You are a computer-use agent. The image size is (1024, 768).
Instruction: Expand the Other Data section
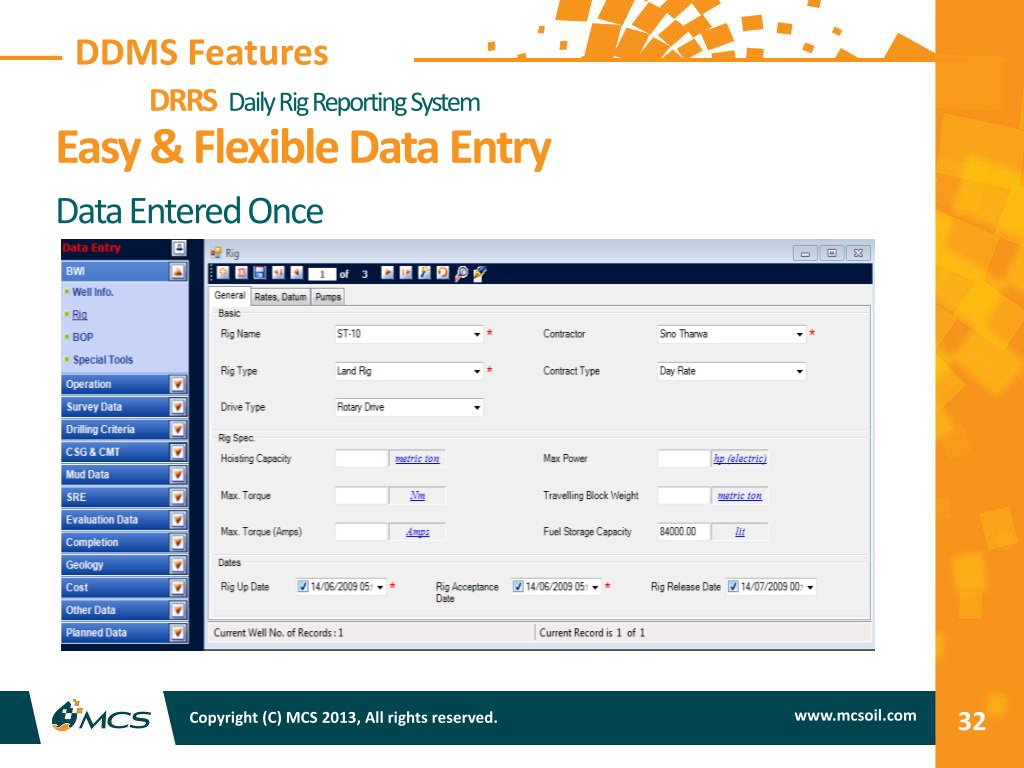point(178,610)
